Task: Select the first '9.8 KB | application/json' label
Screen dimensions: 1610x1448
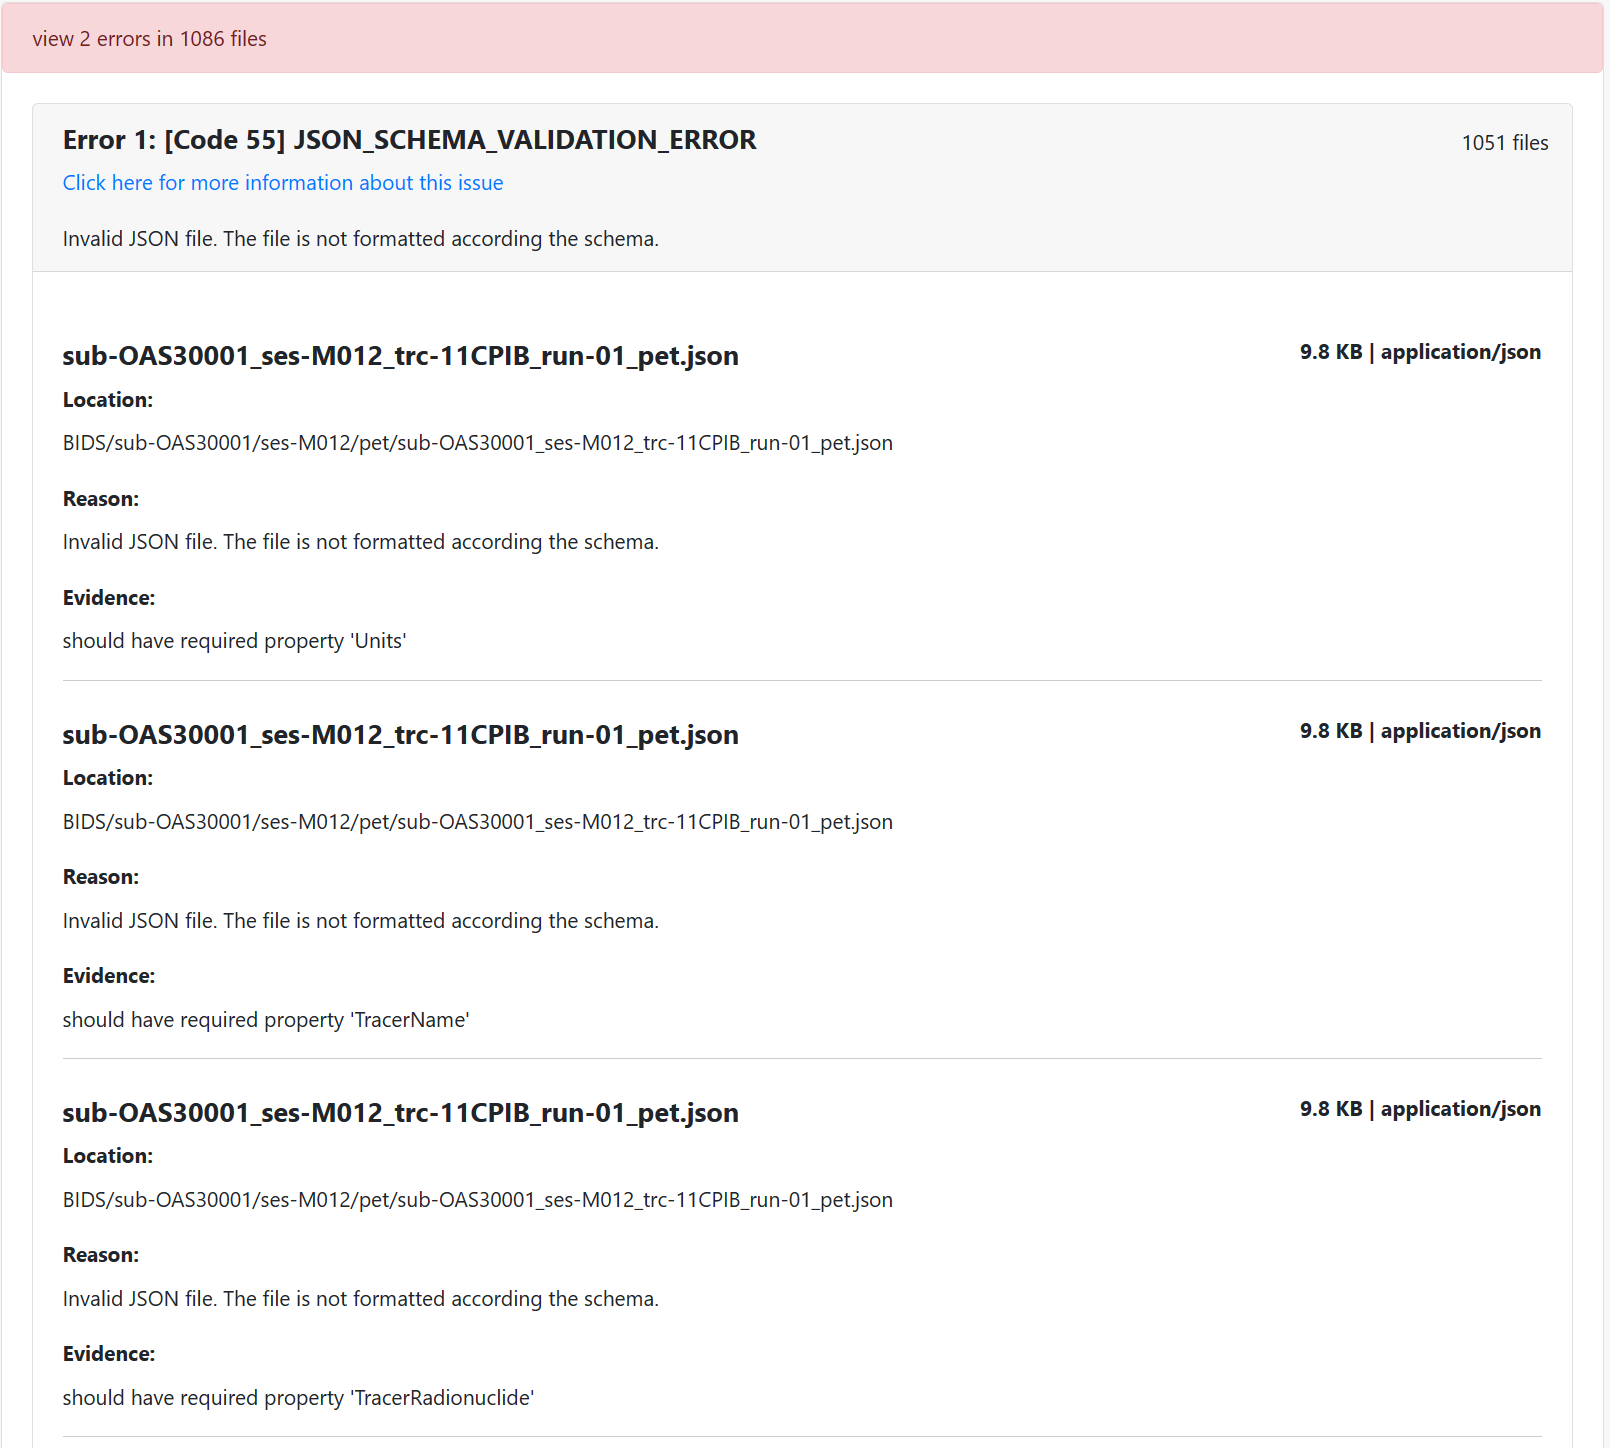Action: pyautogui.click(x=1420, y=351)
